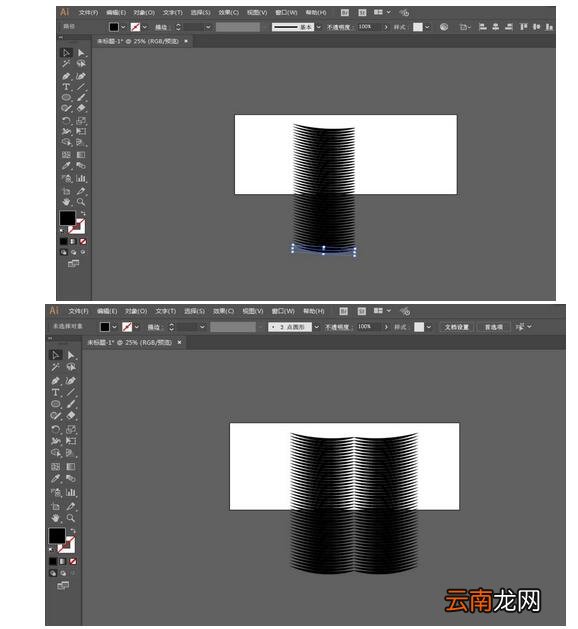The width and height of the screenshot is (578, 629).
Task: Select the Zoom tool in lower window
Action: [71, 518]
